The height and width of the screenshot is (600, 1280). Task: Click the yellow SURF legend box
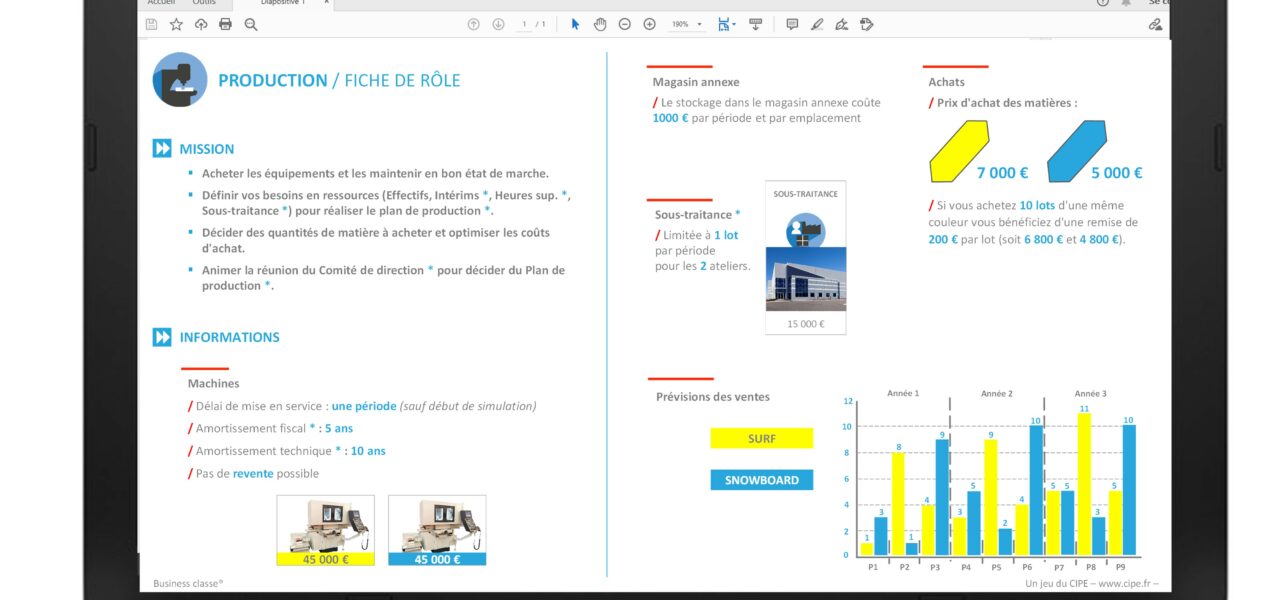point(762,438)
